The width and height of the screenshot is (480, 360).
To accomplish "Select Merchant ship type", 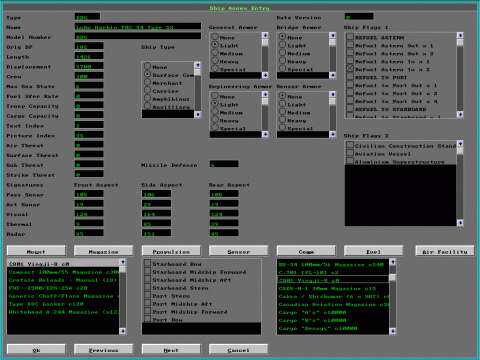I will point(163,83).
